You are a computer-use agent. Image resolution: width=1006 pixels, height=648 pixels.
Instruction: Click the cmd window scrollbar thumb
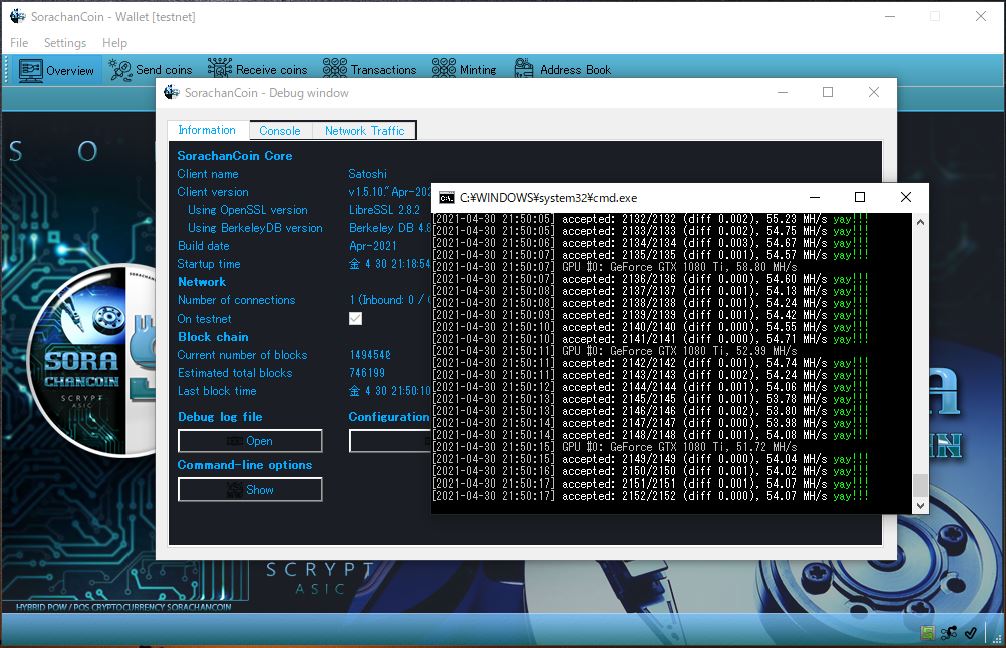[x=920, y=485]
